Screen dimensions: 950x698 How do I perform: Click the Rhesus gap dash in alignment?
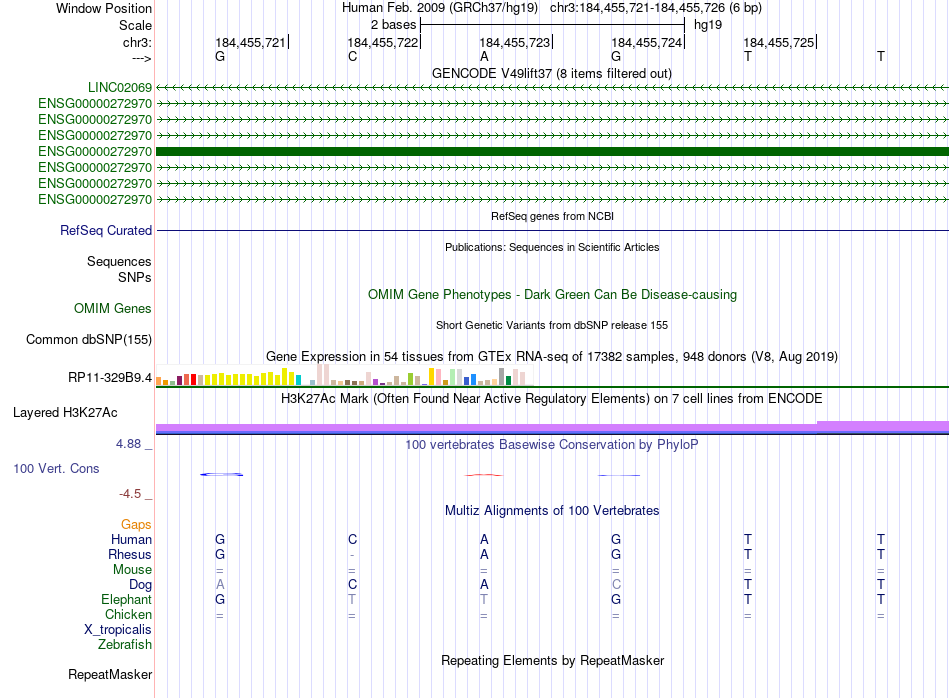pyautogui.click(x=352, y=555)
